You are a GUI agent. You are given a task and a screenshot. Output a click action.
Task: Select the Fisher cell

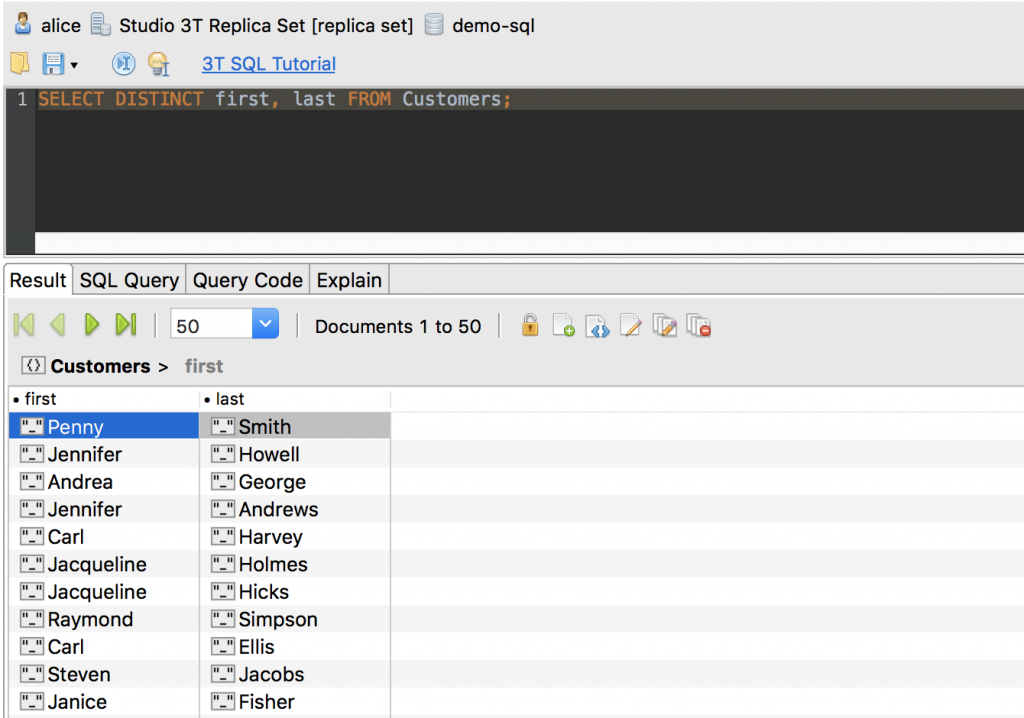[295, 700]
